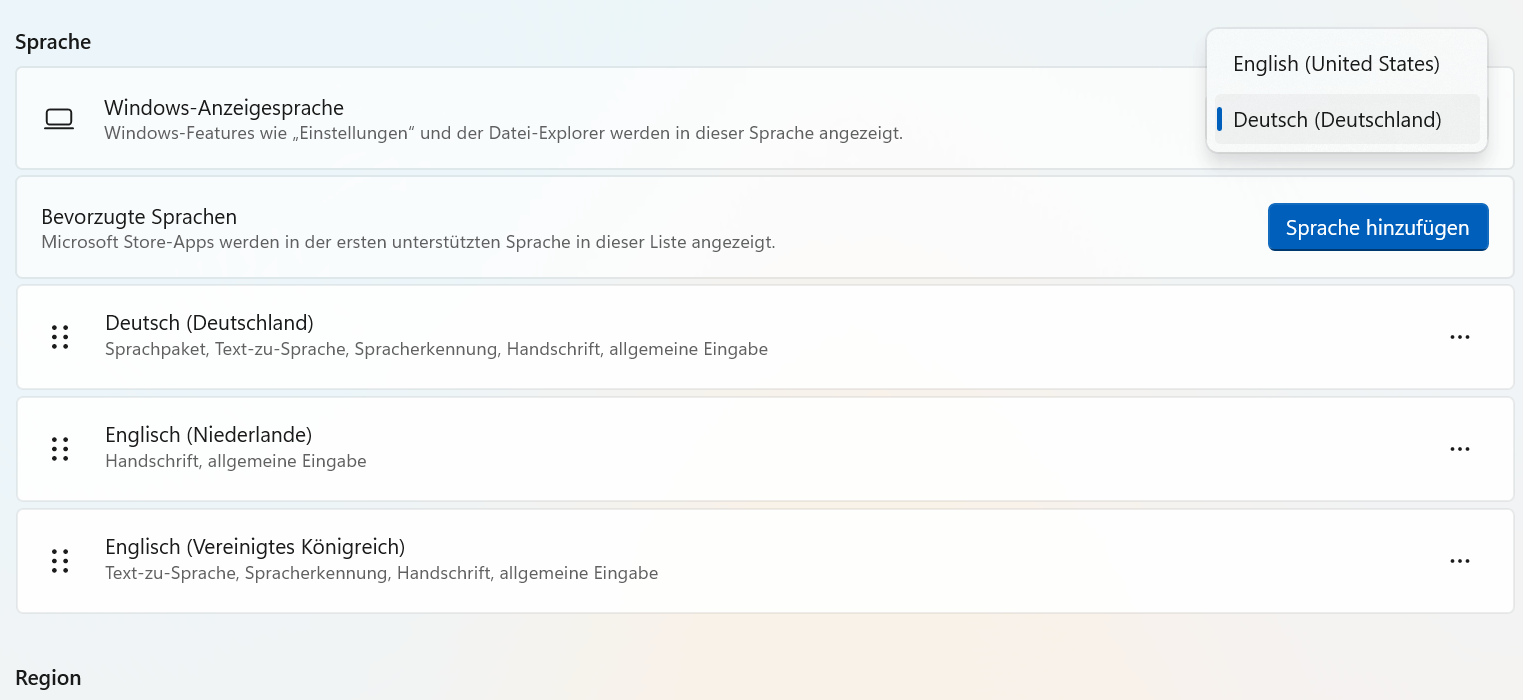Click the Microsoft Store-Apps description text

(408, 242)
